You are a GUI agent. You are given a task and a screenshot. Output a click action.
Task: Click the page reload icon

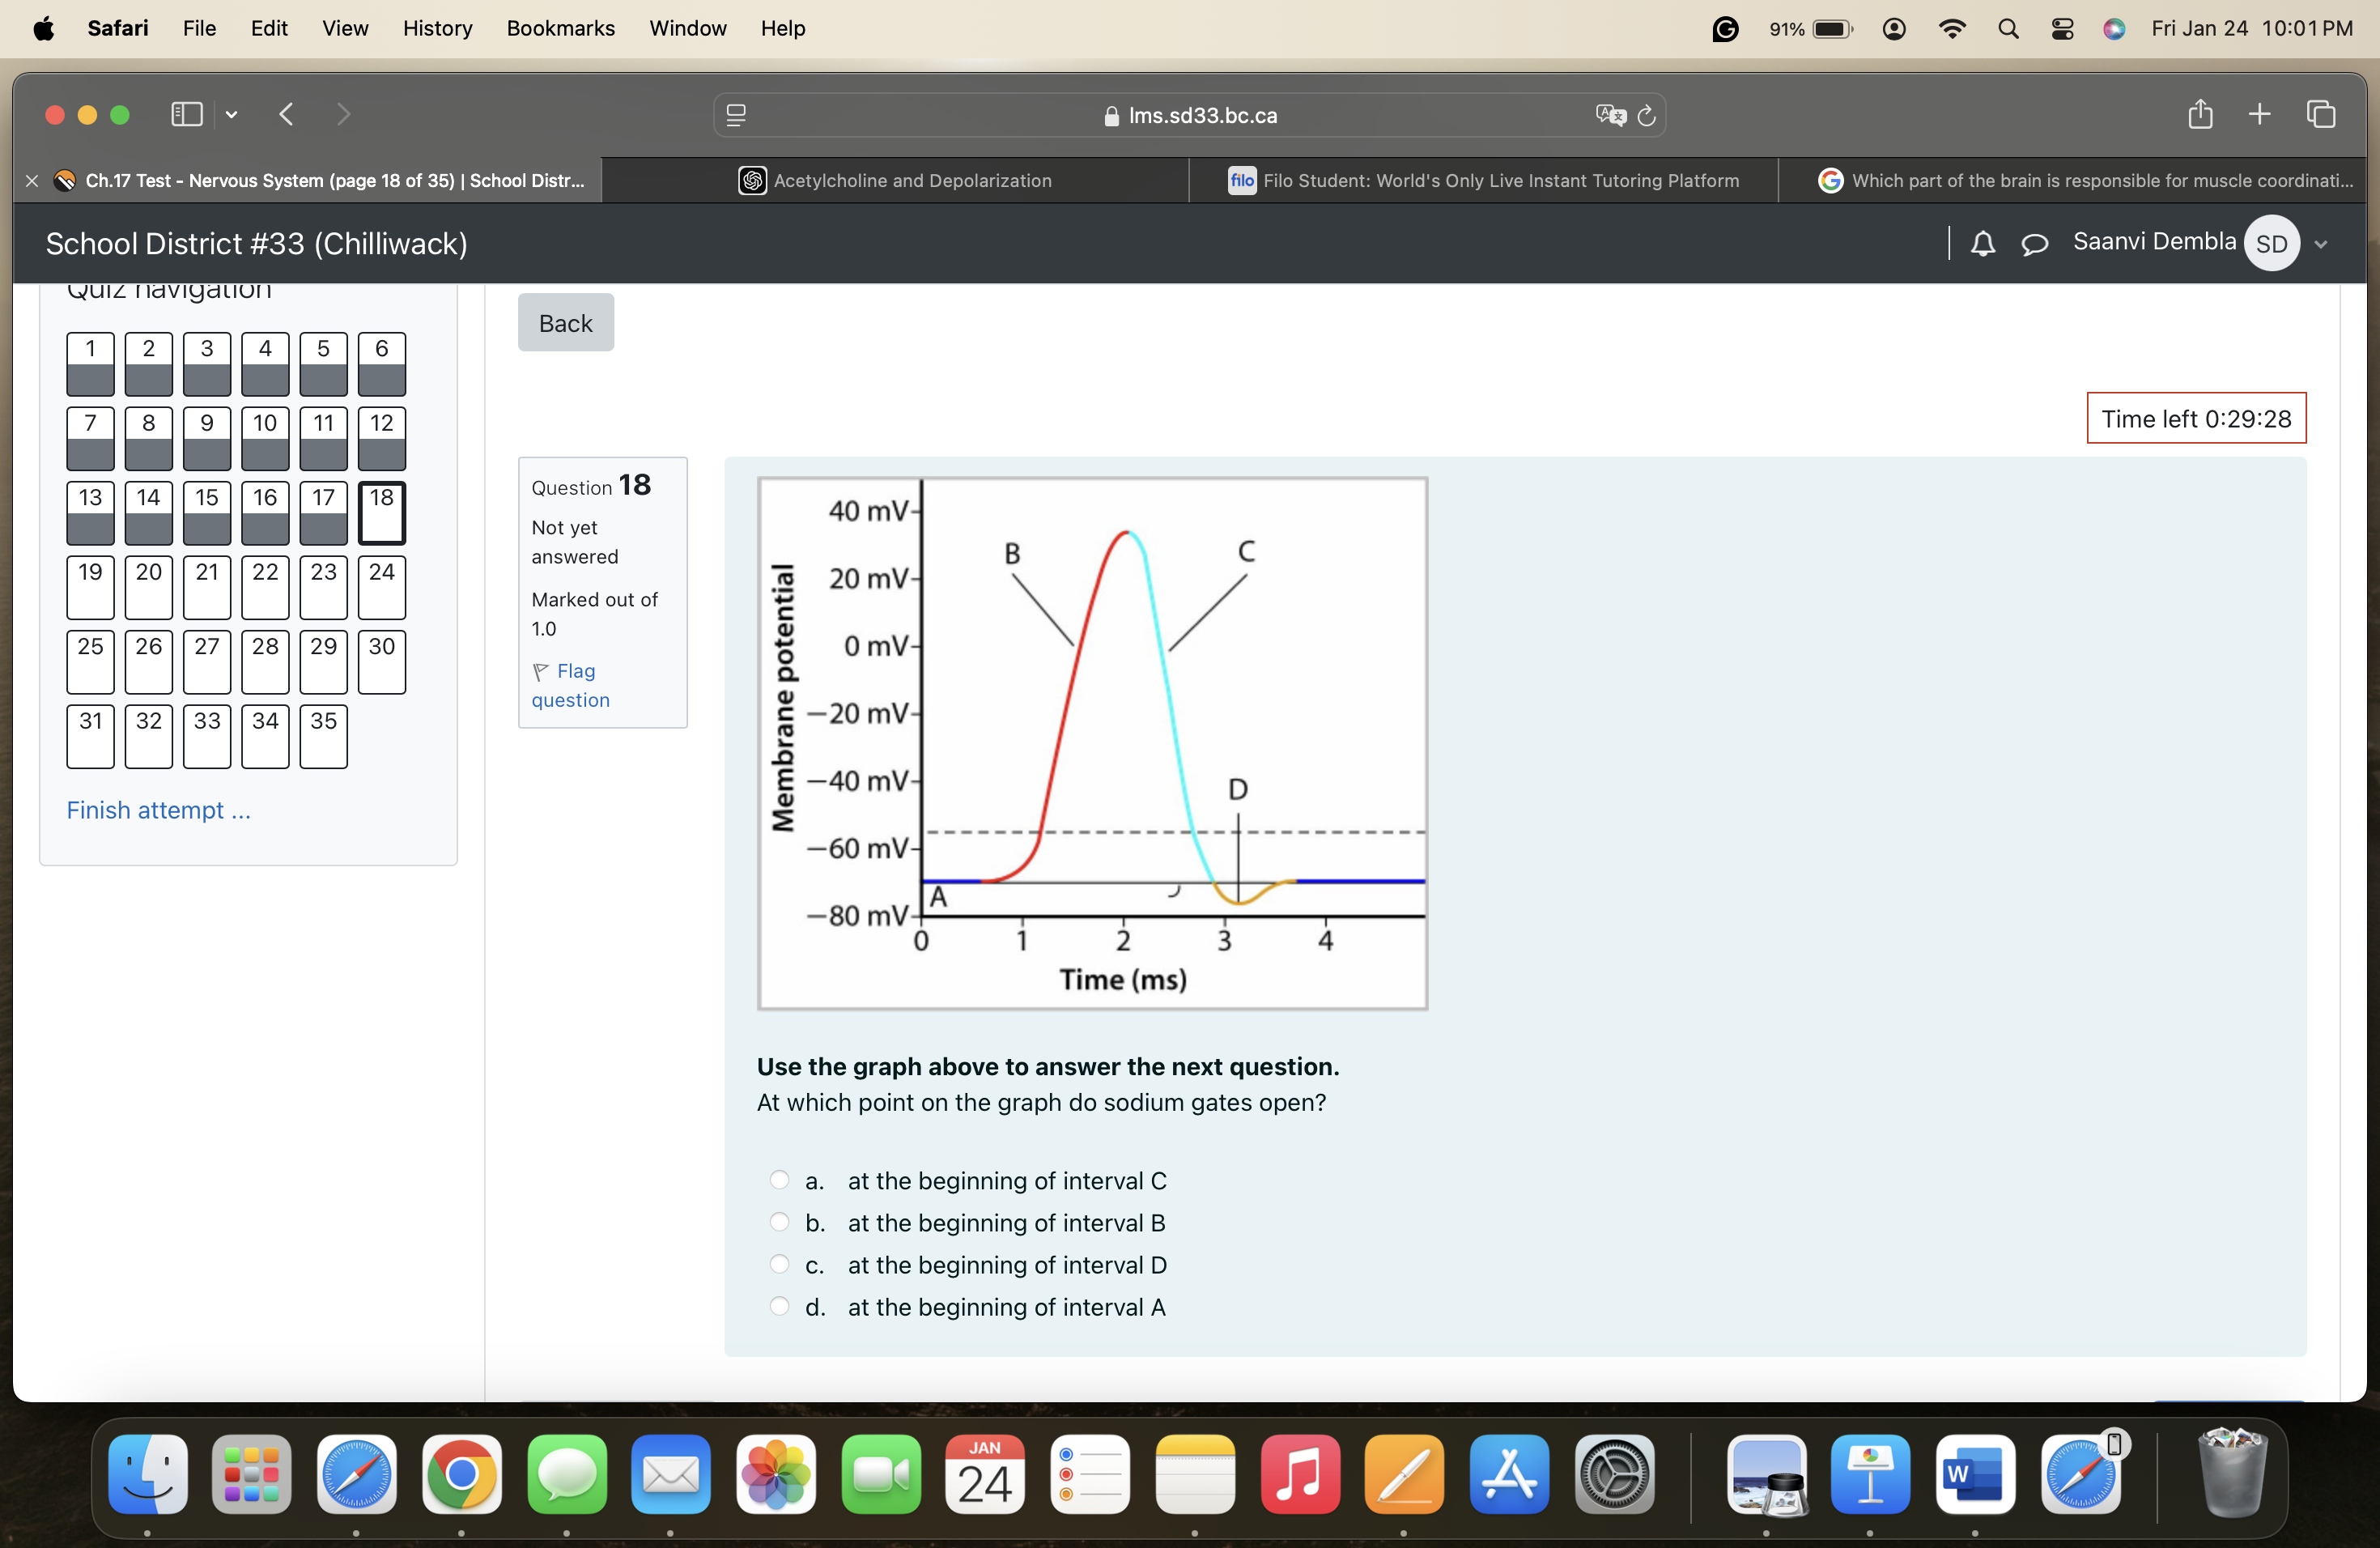1646,116
